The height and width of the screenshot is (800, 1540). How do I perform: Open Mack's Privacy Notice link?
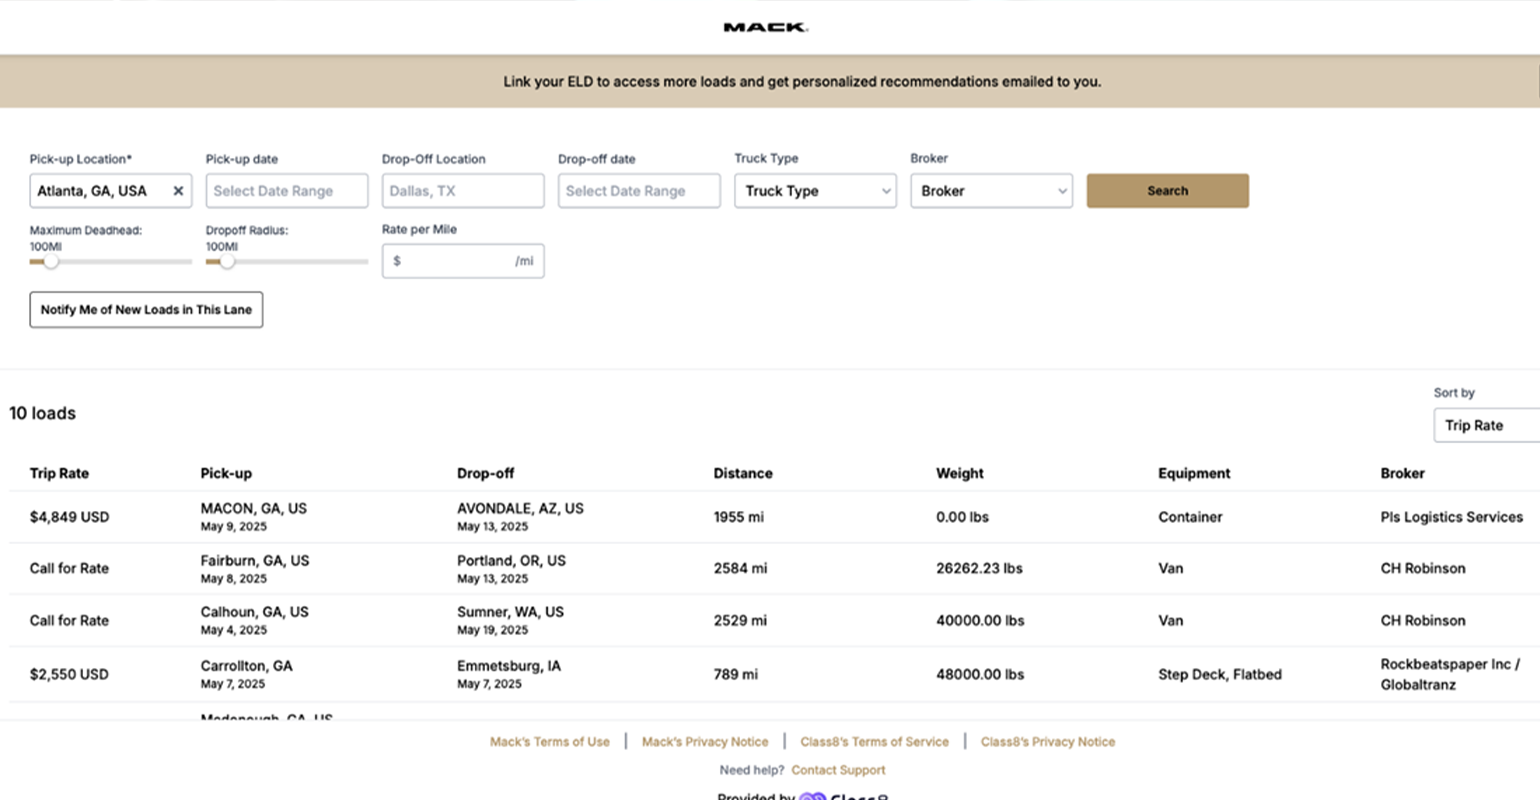click(x=705, y=742)
